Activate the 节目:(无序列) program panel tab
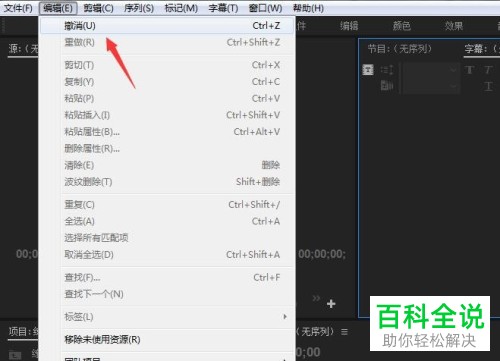Screen dimensions: 500x361 (400, 49)
